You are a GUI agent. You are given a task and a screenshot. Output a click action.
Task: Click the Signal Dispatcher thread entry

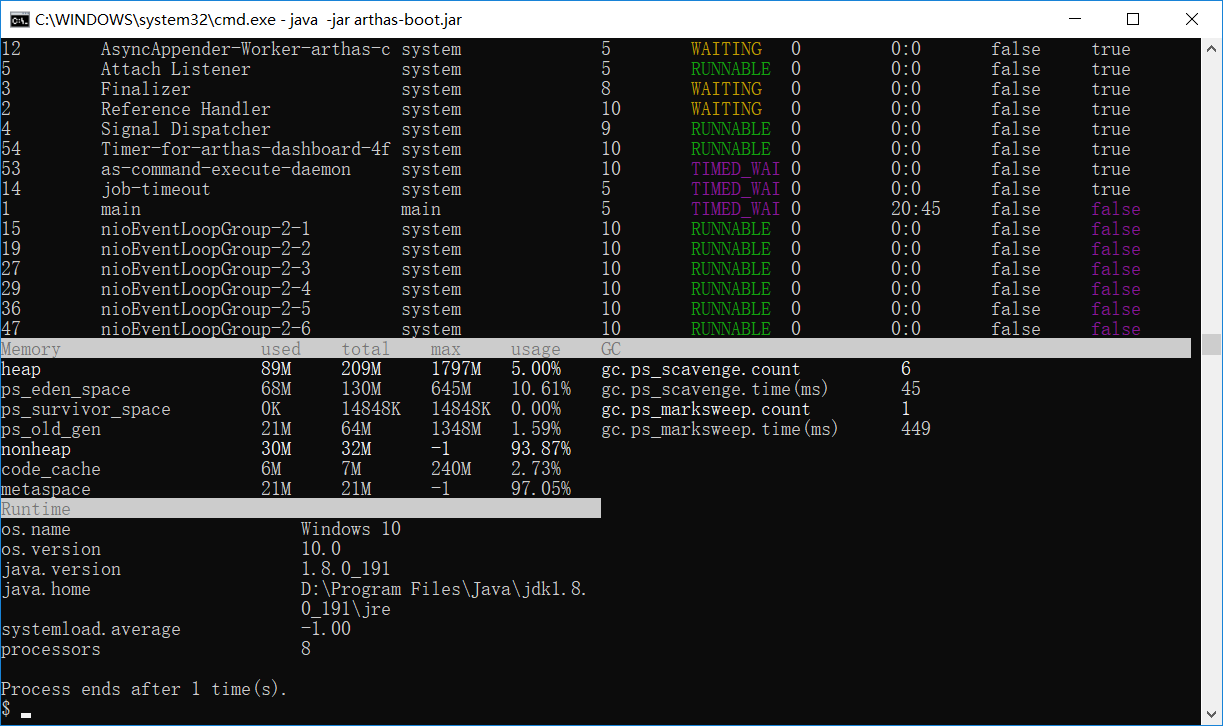186,129
